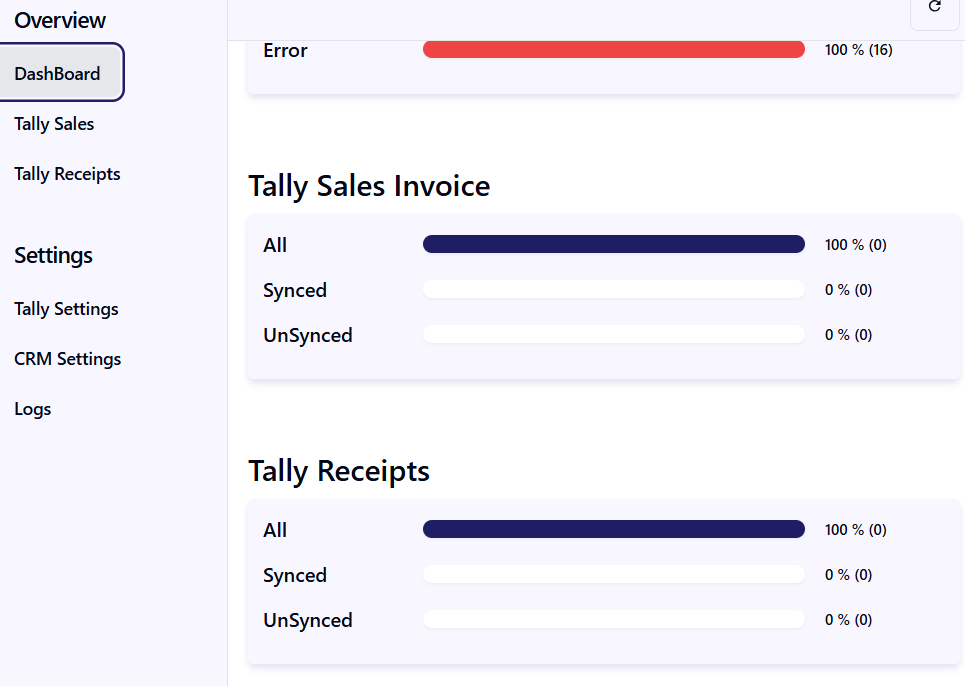Image resolution: width=965 pixels, height=686 pixels.
Task: Click the Tally Receipts section heading
Action: pyautogui.click(x=339, y=471)
